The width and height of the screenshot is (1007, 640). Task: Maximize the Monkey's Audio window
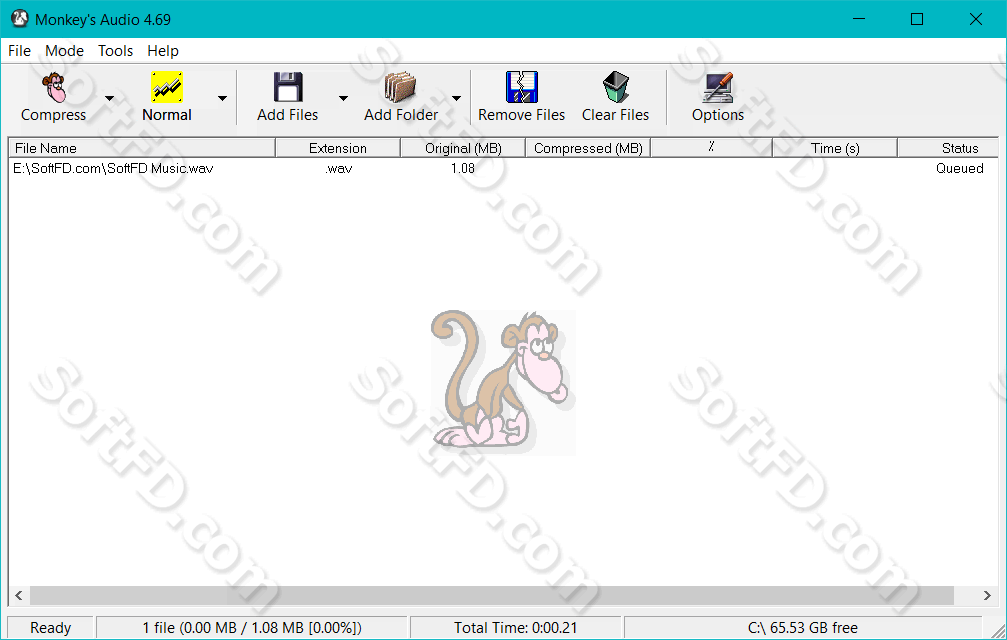click(x=917, y=19)
